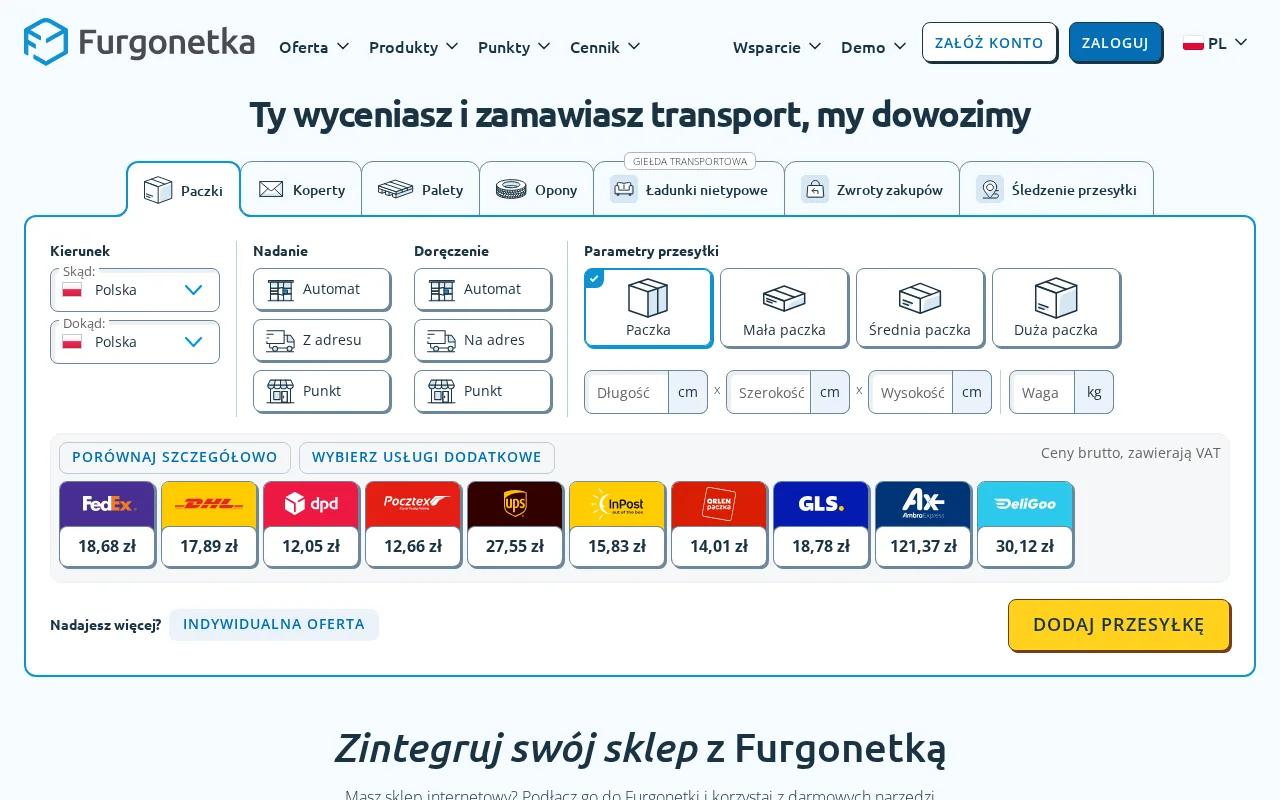Choose Automat as Nadanie method
Viewport: 1280px width, 800px height.
coord(322,289)
